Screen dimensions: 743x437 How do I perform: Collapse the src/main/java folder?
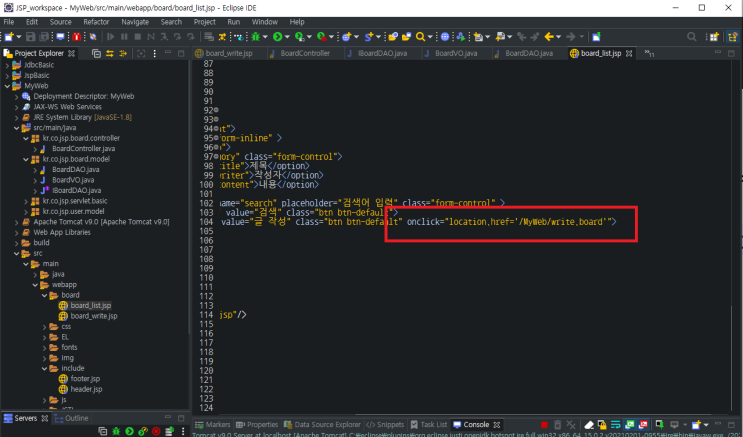[x=17, y=128]
